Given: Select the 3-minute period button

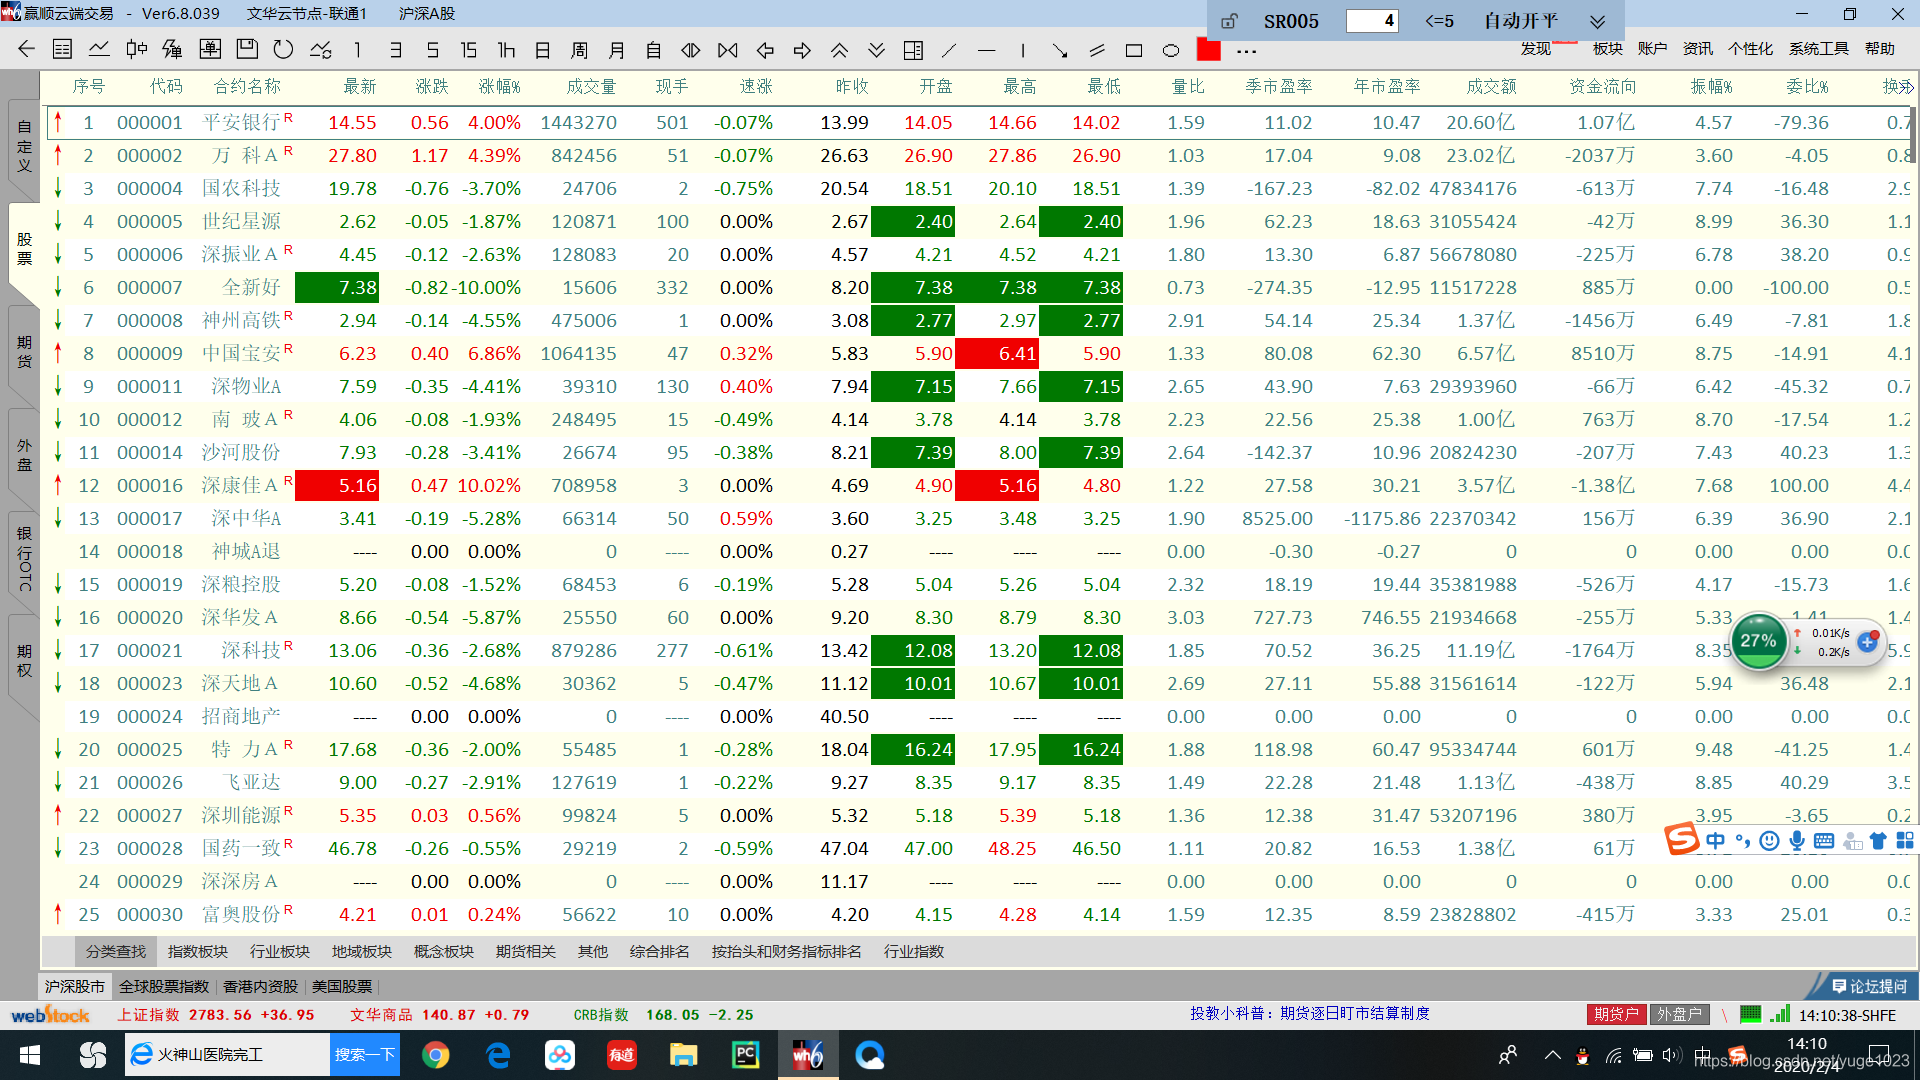Looking at the screenshot, I should pos(396,50).
